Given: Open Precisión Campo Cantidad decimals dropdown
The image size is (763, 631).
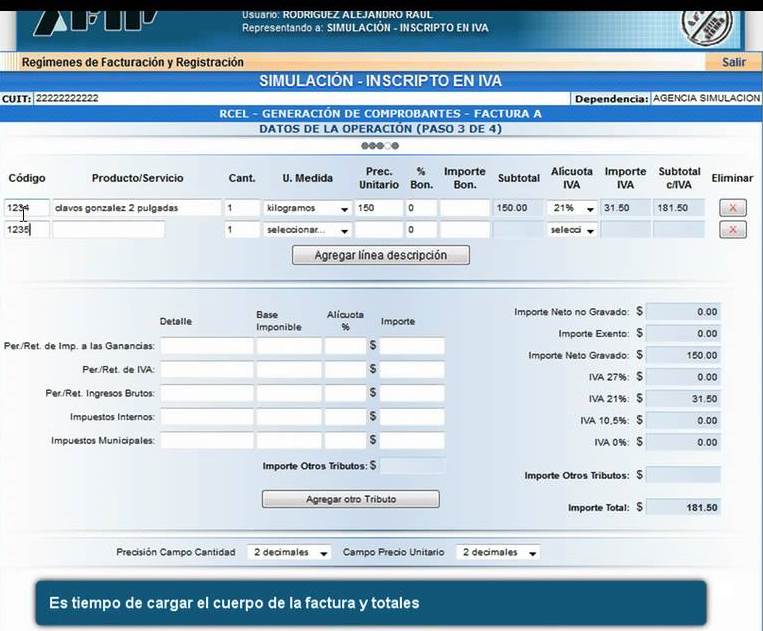Looking at the screenshot, I should click(289, 552).
